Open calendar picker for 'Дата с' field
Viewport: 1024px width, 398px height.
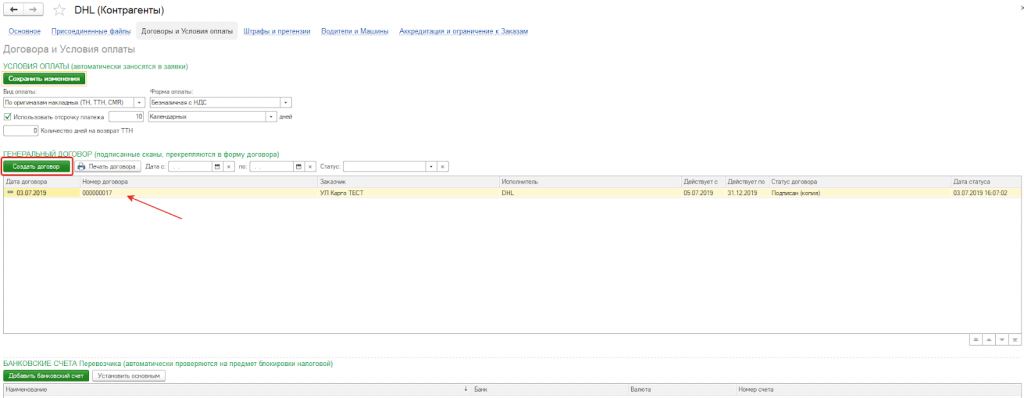tap(217, 167)
